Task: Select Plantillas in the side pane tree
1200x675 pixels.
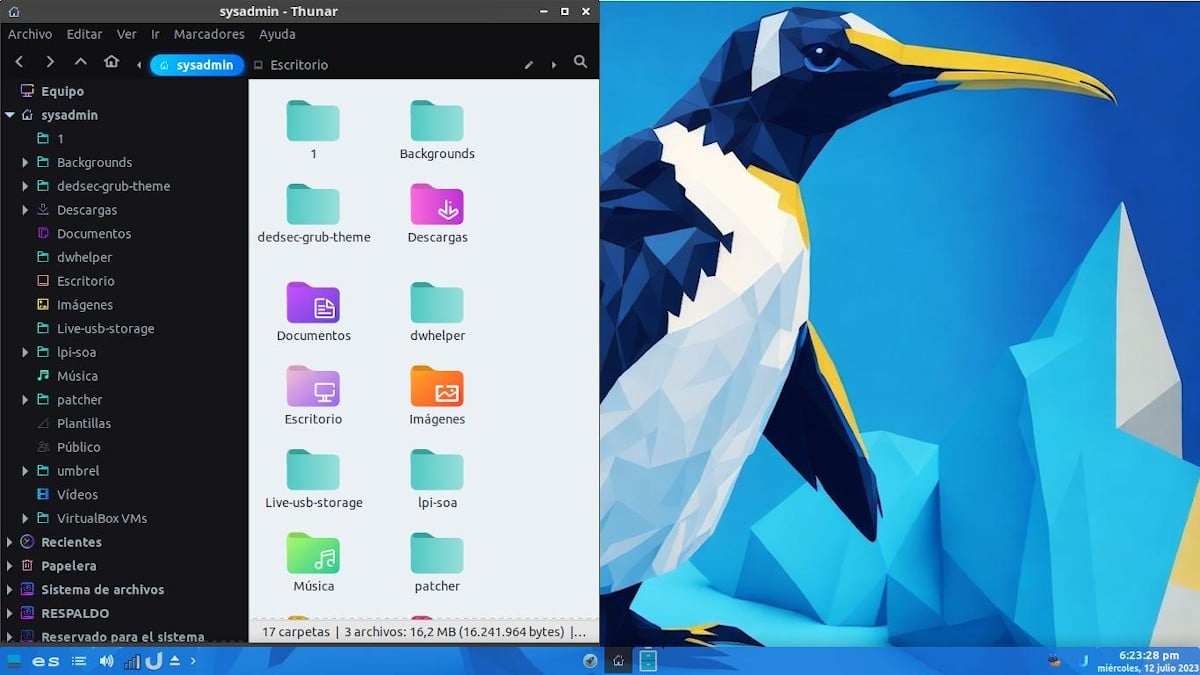Action: (84, 423)
